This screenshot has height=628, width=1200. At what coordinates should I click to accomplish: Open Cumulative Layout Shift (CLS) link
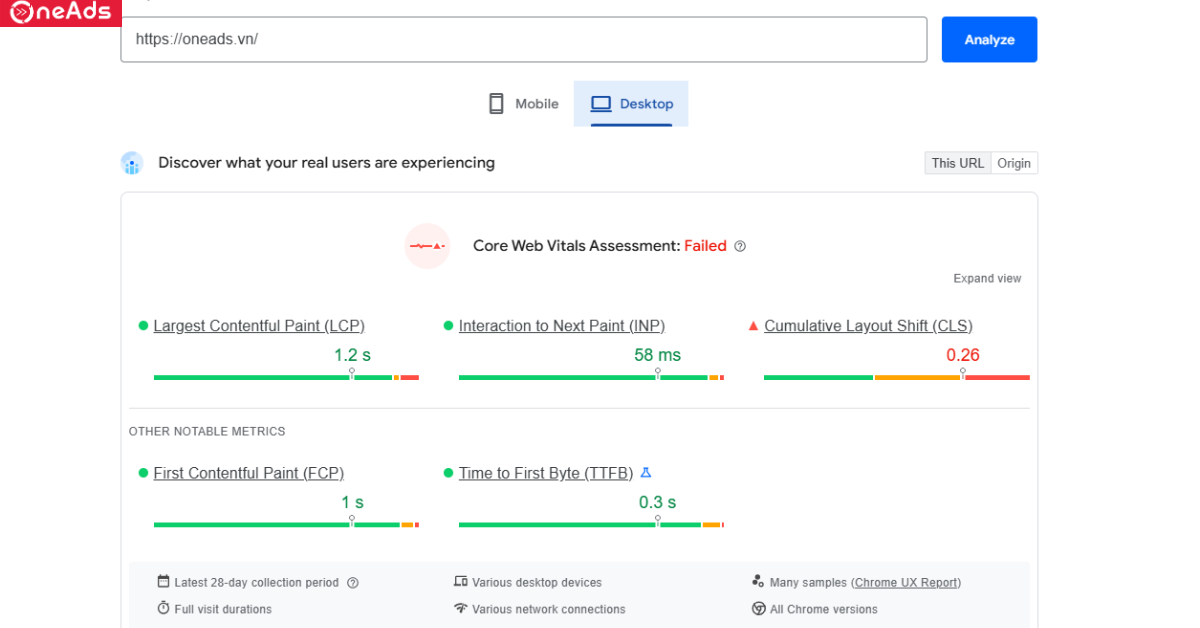[868, 326]
